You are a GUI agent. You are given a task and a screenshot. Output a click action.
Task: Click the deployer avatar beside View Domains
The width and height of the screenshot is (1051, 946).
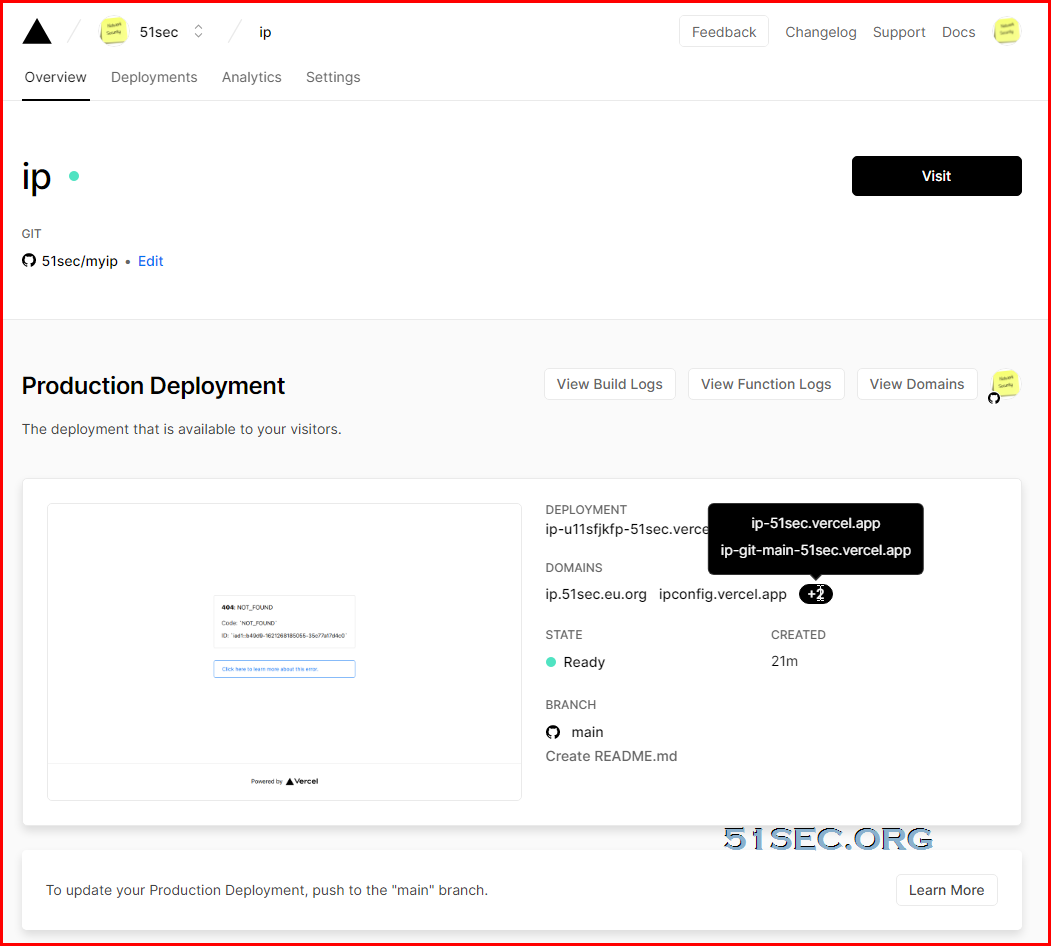tap(1005, 384)
